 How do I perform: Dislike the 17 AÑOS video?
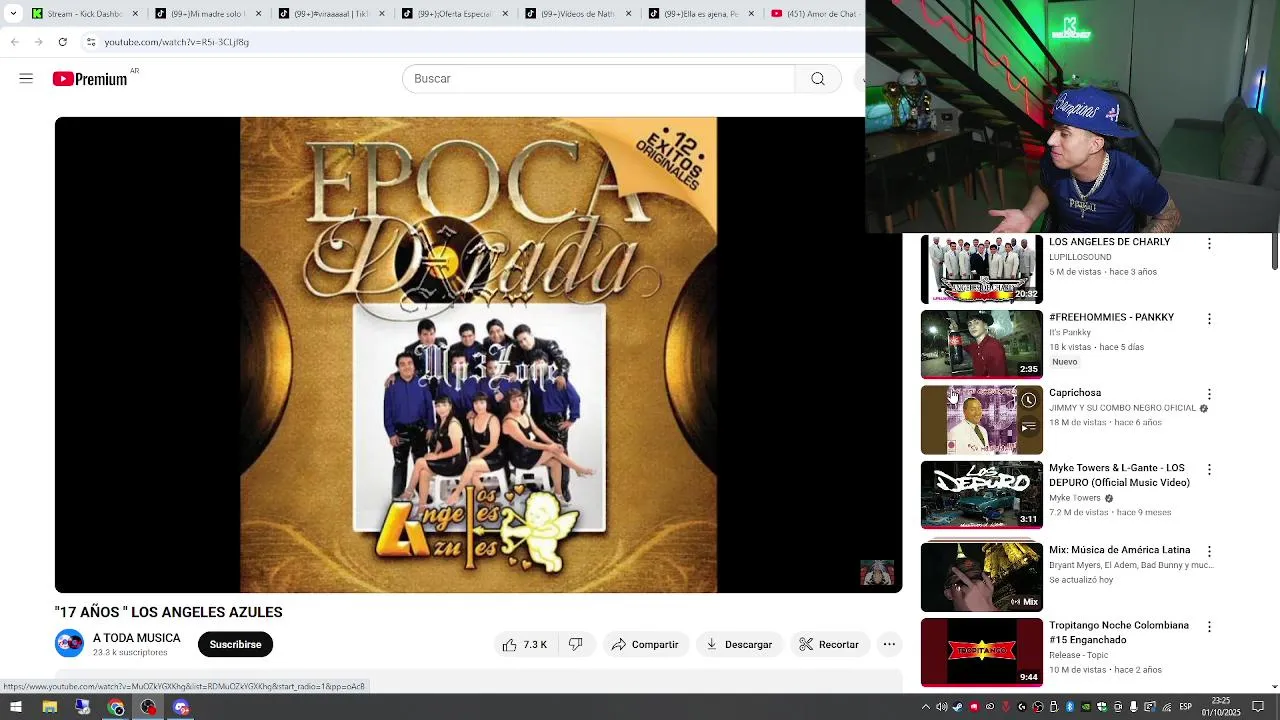click(x=576, y=645)
